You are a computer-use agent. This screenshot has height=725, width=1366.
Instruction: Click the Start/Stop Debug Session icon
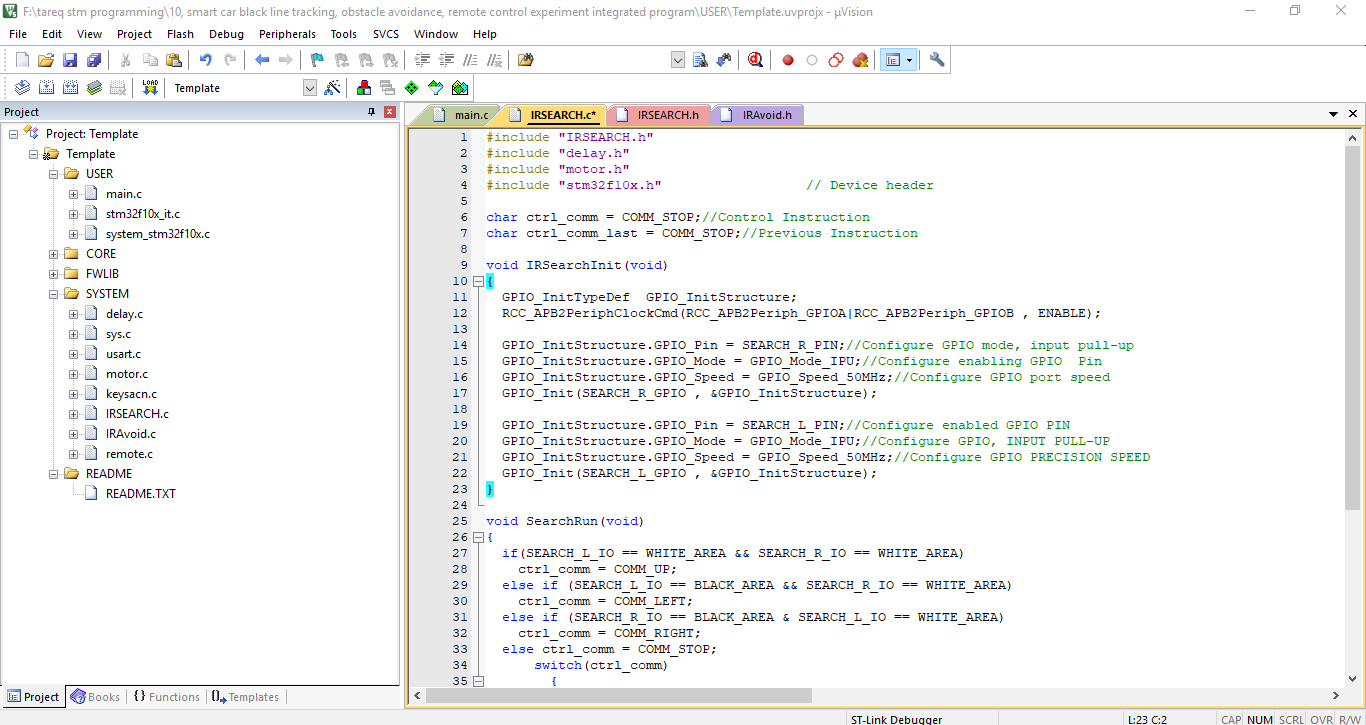pos(755,60)
